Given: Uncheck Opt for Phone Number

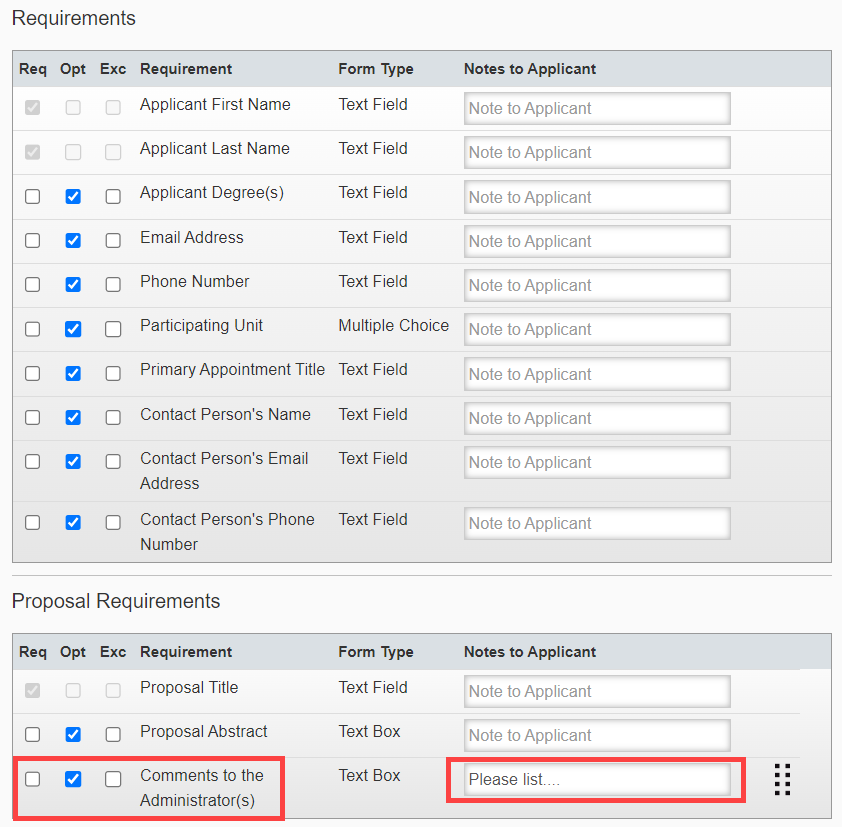Looking at the screenshot, I should [73, 285].
